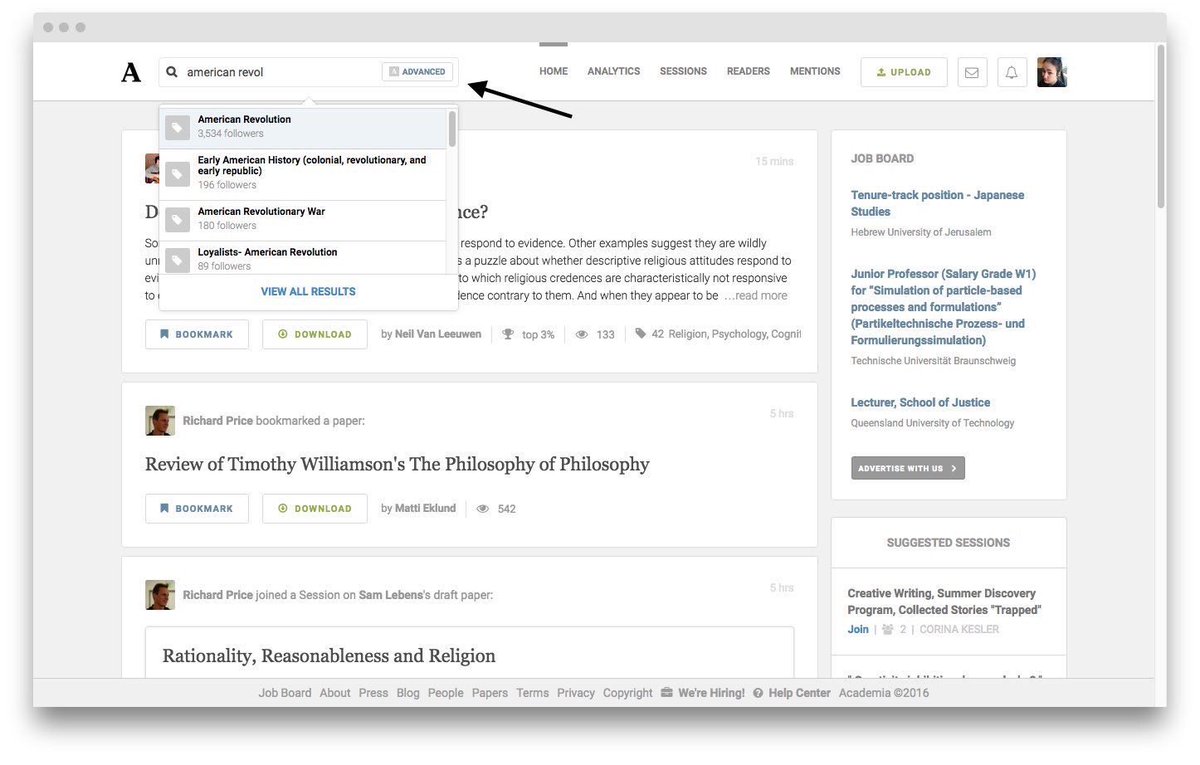Open Matti Eklund author link
This screenshot has width=1200, height=765.
click(x=425, y=508)
